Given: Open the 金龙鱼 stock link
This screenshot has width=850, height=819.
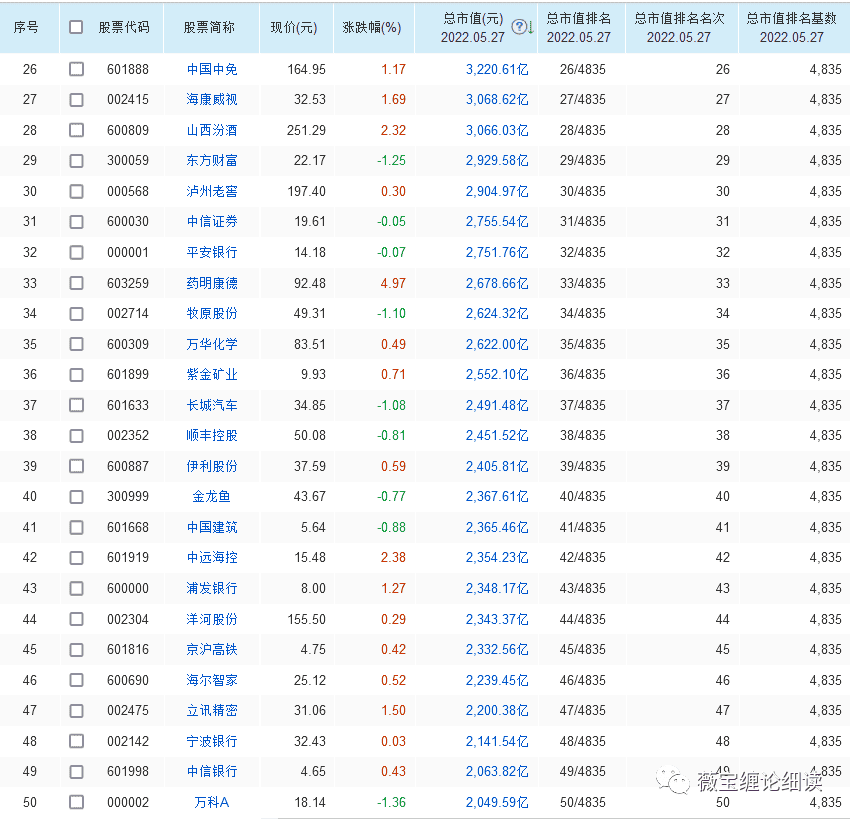Looking at the screenshot, I should pos(212,496).
